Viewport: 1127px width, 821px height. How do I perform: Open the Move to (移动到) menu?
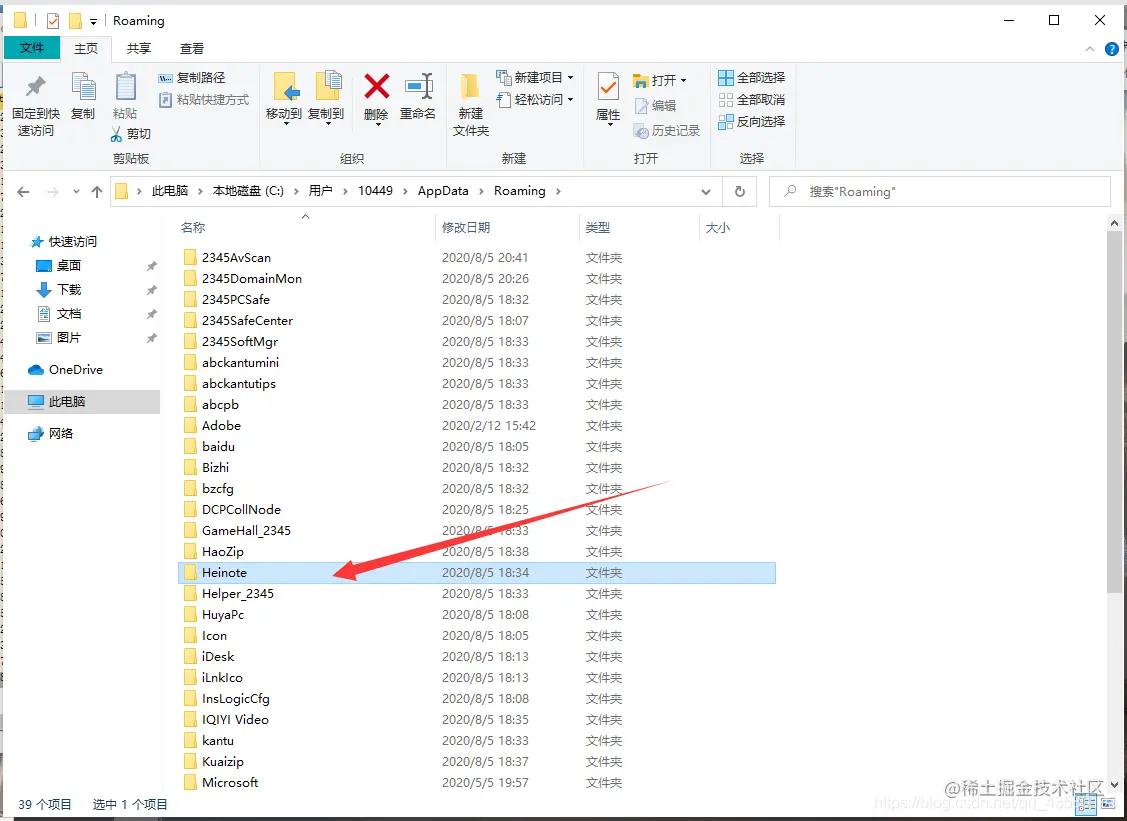click(284, 98)
